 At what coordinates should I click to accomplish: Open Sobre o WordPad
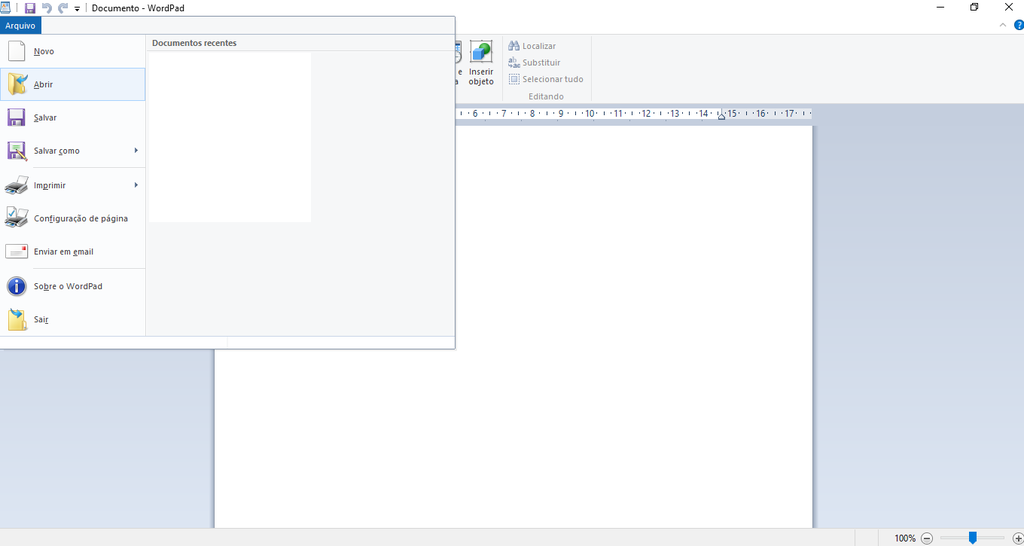click(x=72, y=286)
